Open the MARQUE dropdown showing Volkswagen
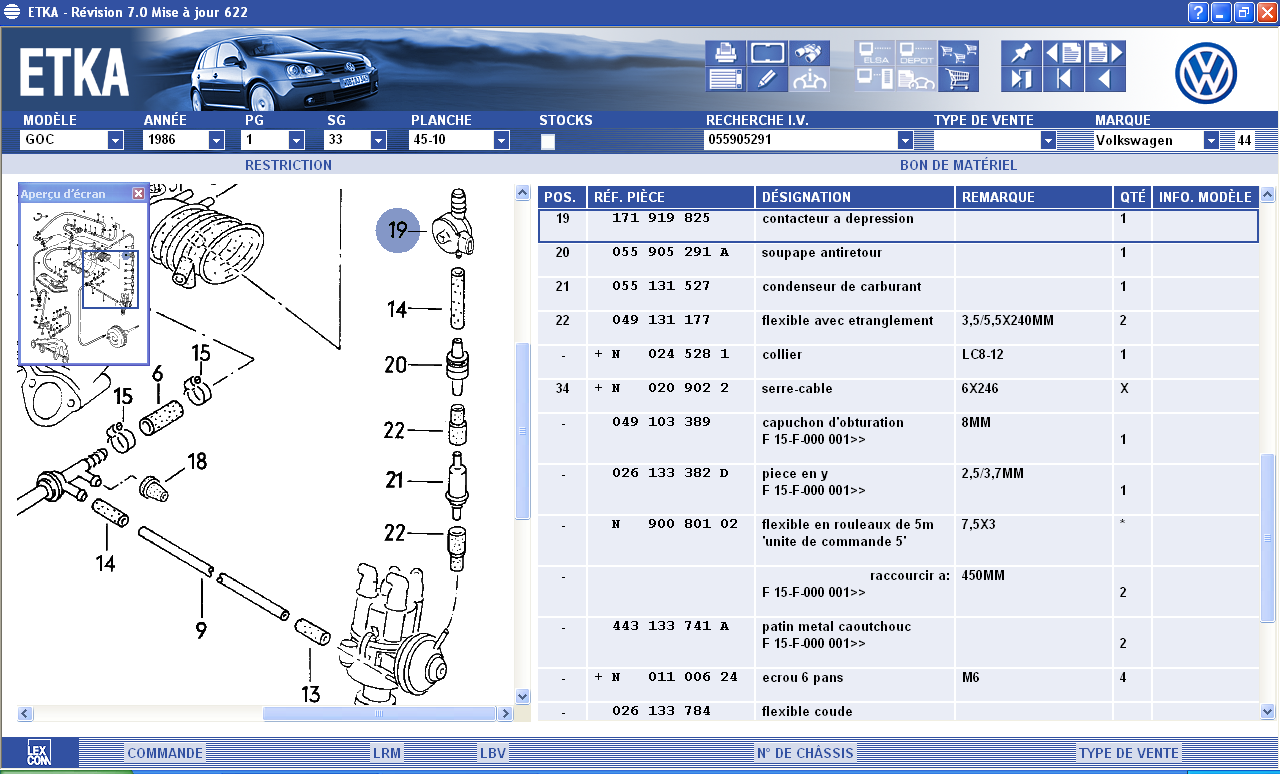Image resolution: width=1280 pixels, height=774 pixels. 1212,140
